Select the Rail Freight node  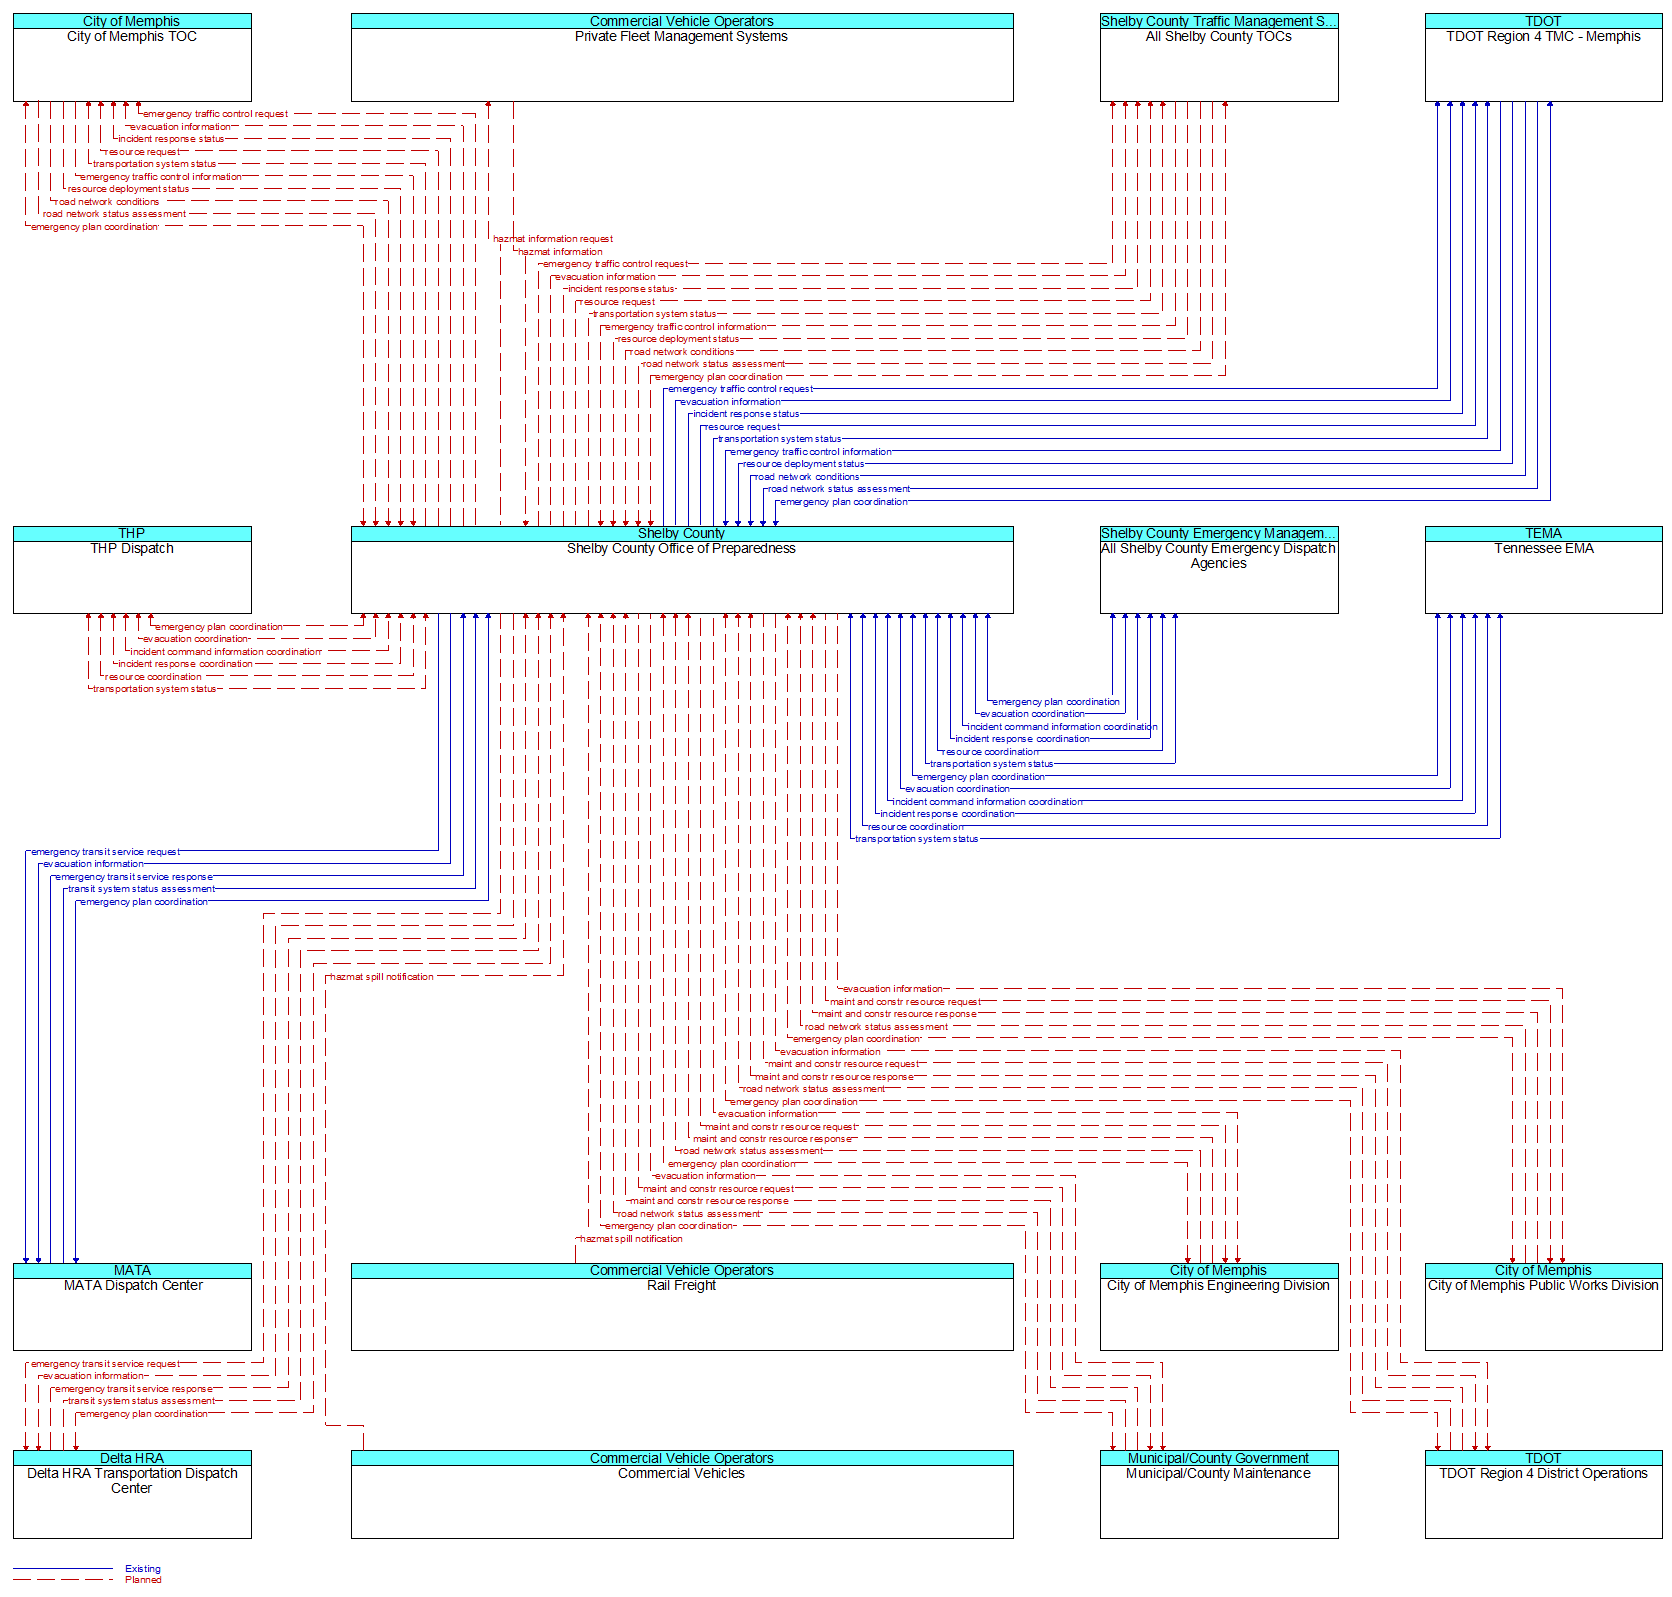(x=682, y=1307)
